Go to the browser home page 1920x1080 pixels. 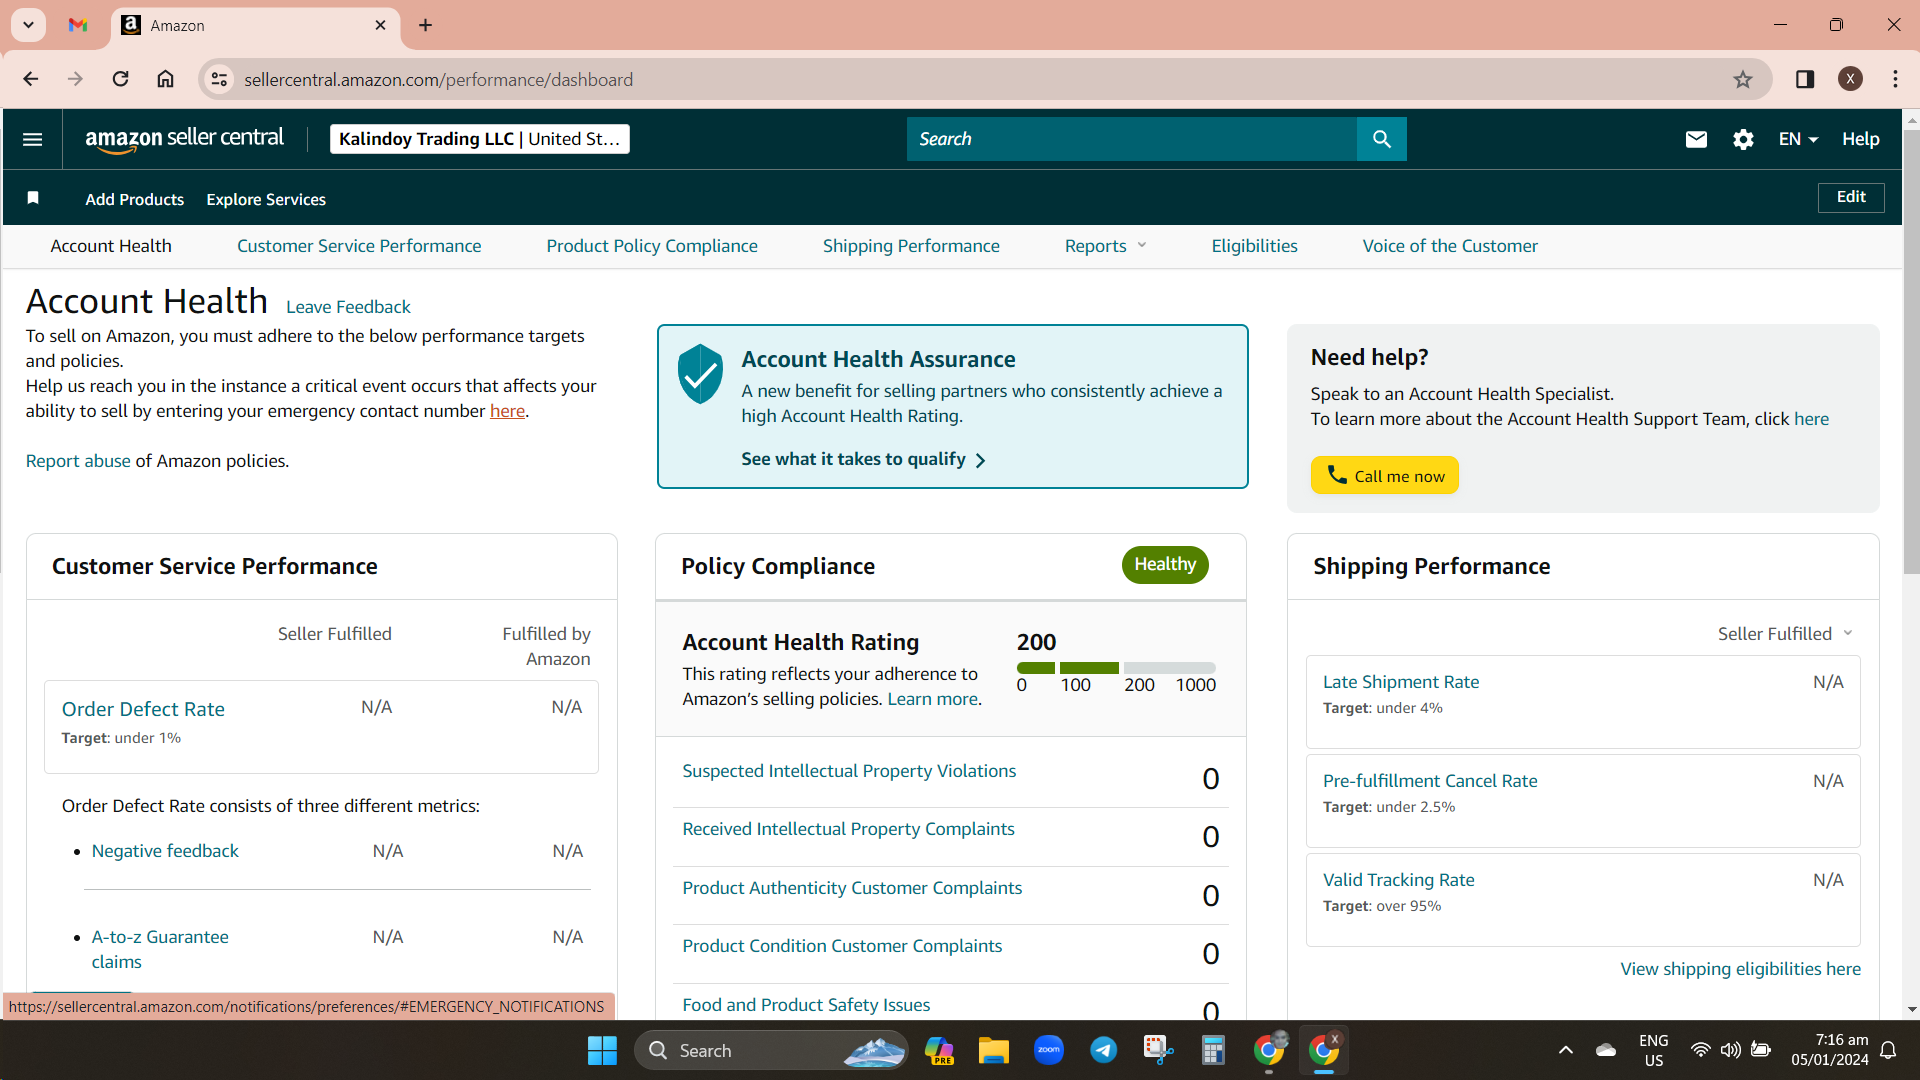pyautogui.click(x=166, y=79)
